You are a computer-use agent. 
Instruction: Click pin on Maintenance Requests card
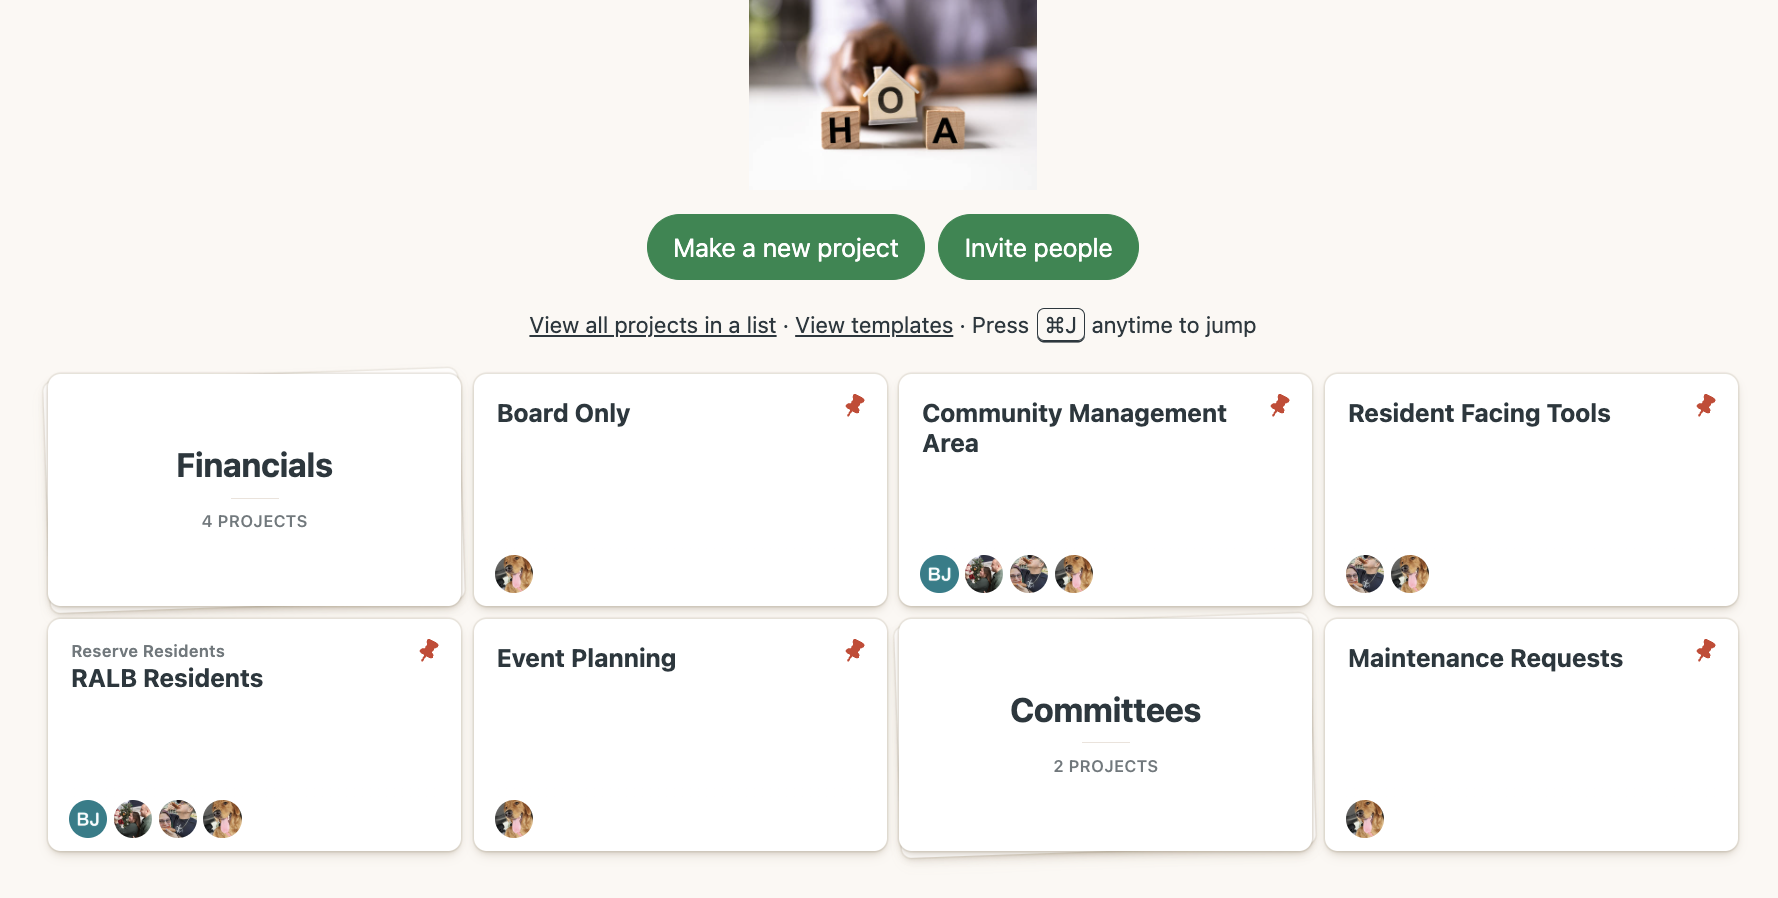[x=1705, y=650]
